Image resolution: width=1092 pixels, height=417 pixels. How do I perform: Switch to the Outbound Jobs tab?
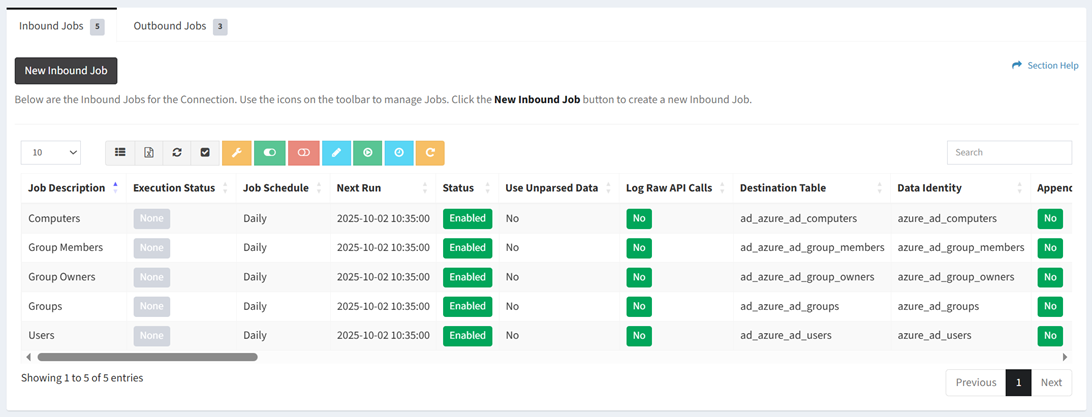coord(170,26)
